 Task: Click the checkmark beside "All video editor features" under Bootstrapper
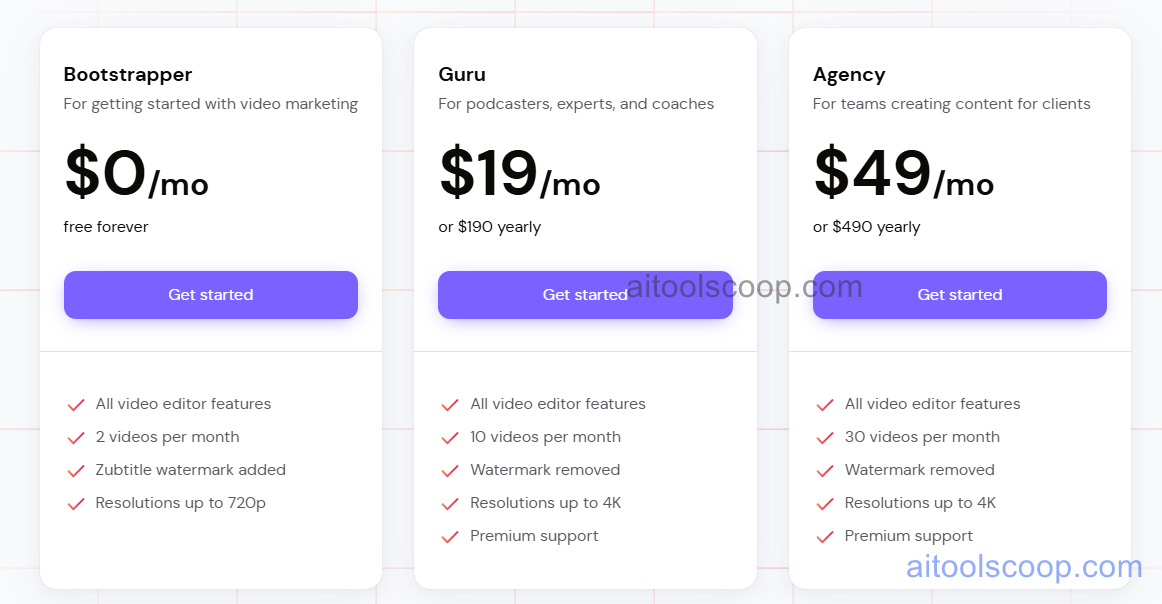[x=75, y=404]
